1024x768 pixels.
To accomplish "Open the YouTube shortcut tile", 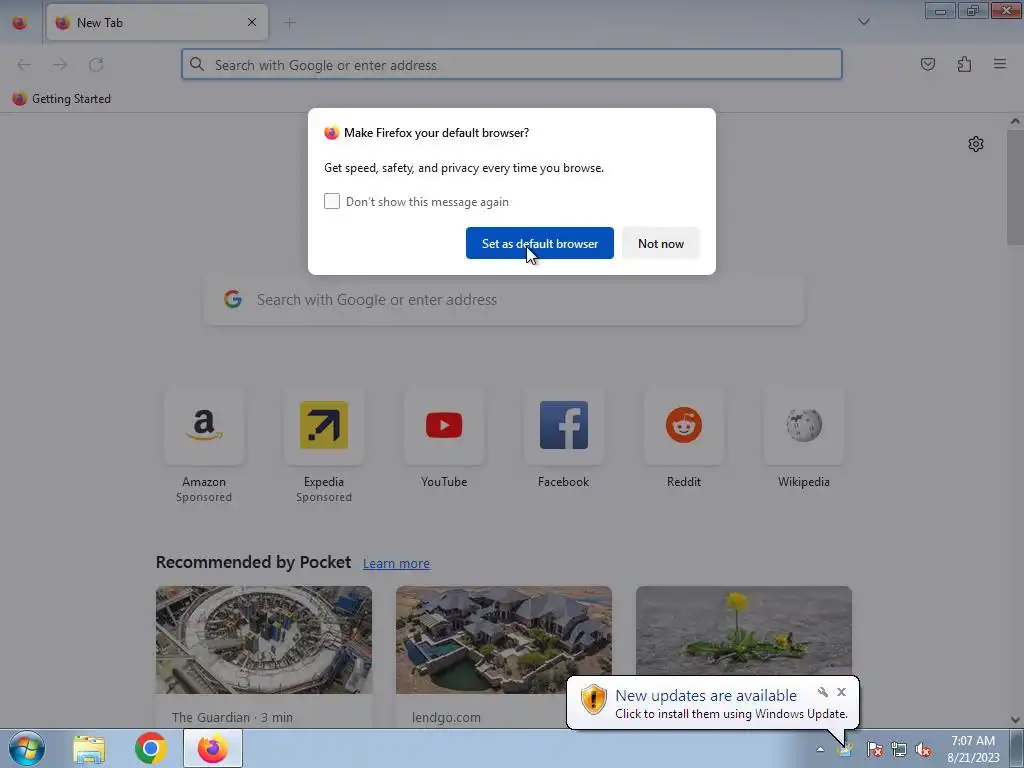I will [x=444, y=426].
